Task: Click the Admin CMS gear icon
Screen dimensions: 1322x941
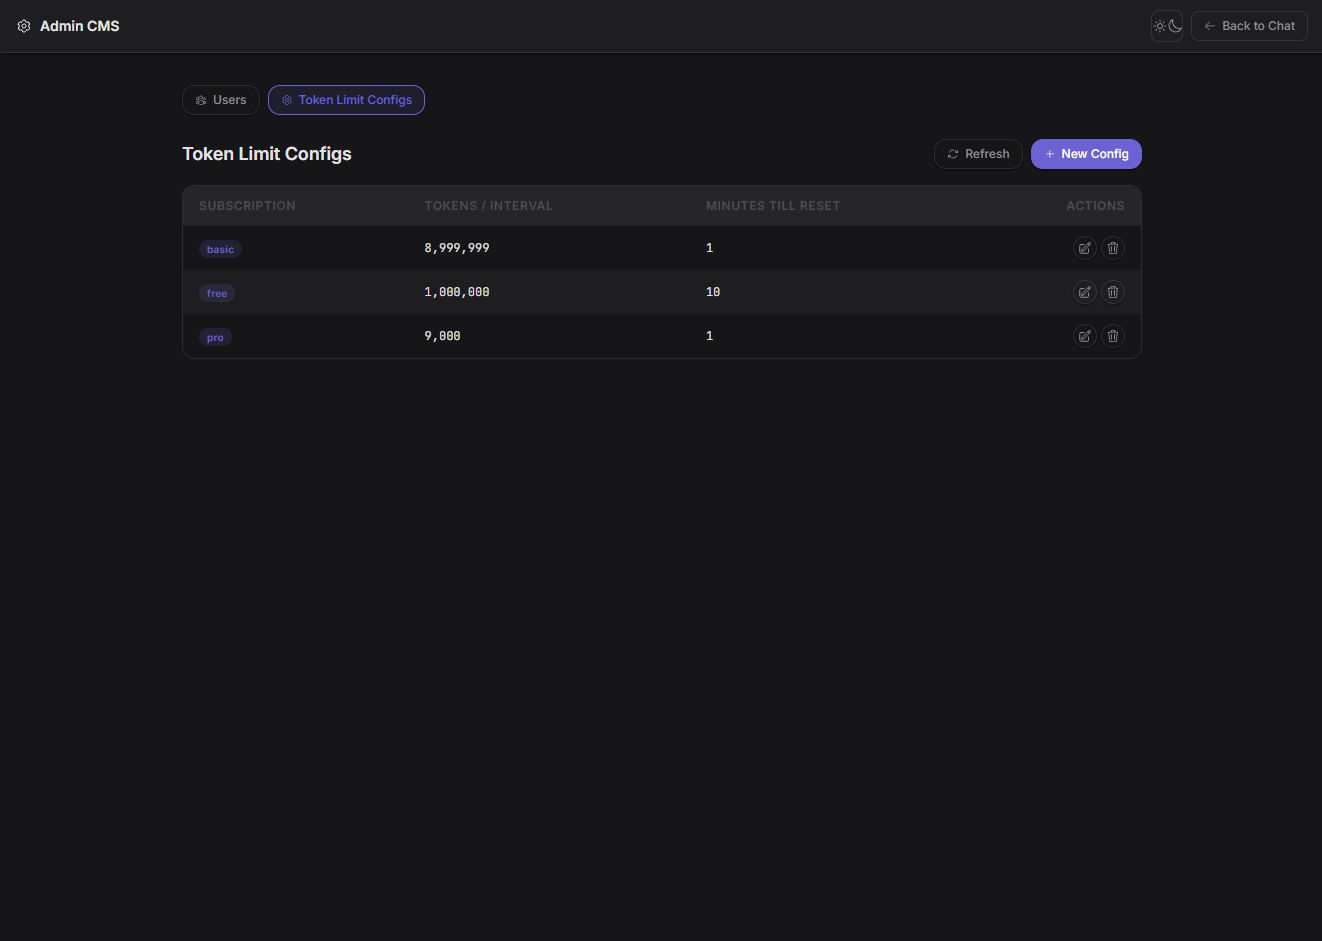Action: [24, 26]
